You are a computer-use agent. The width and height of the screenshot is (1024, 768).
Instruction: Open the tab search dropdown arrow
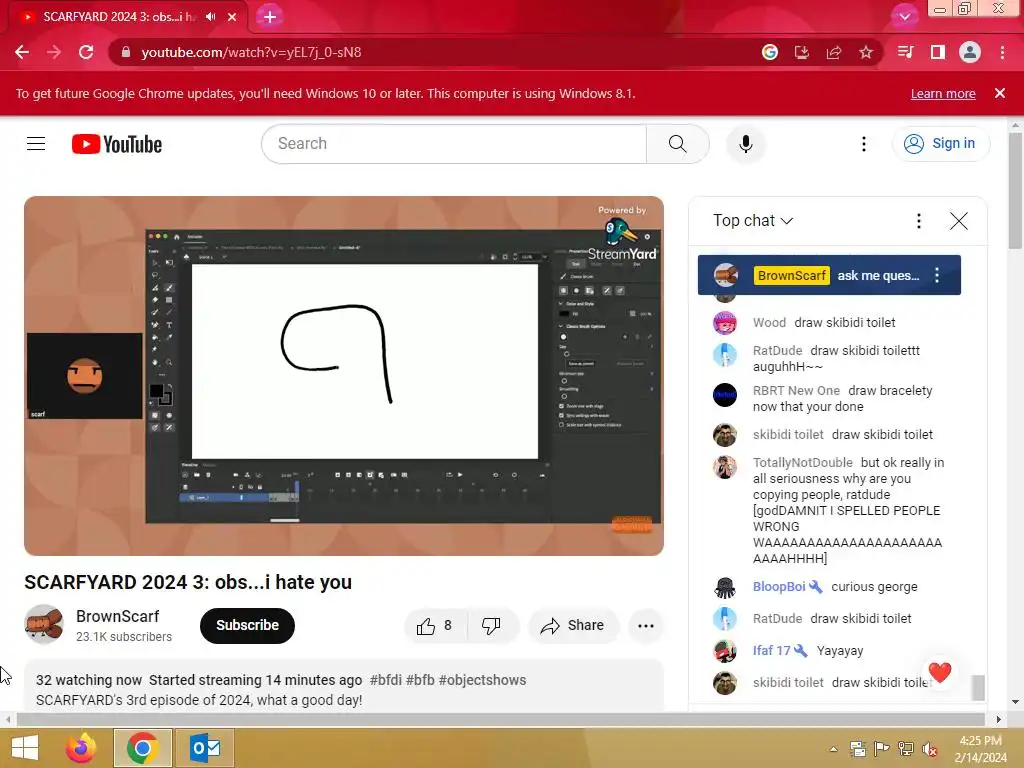tap(904, 17)
